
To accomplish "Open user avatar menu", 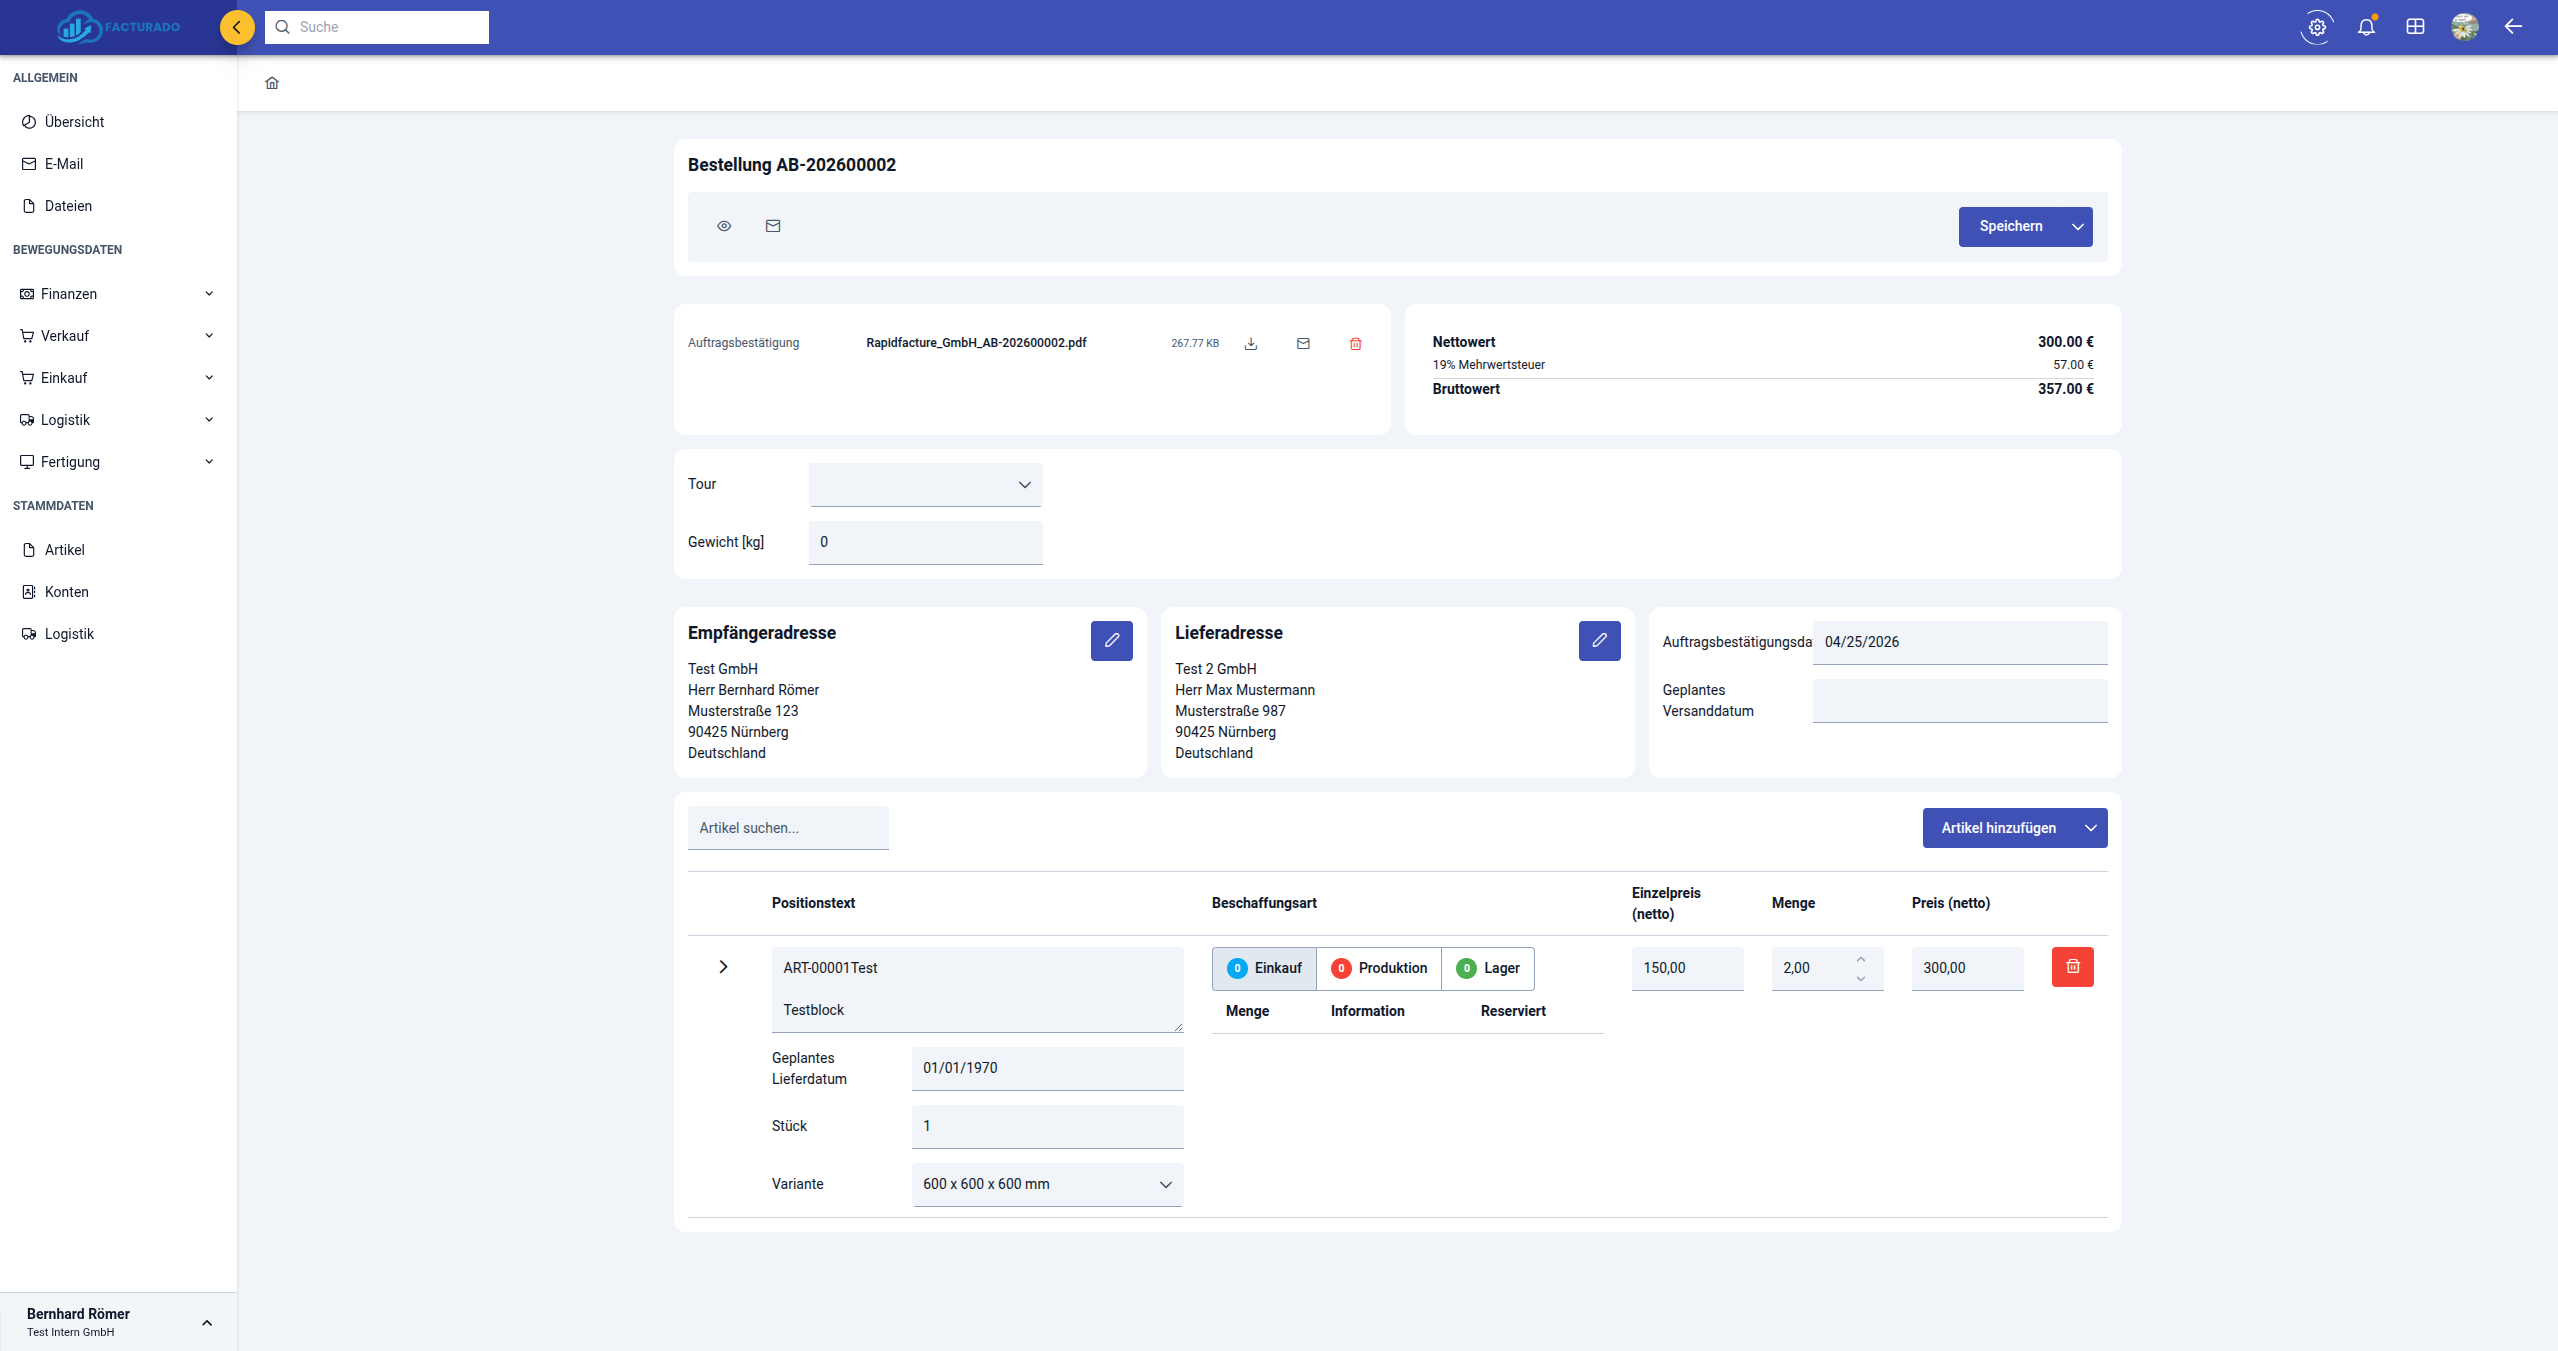I will click(x=2465, y=27).
